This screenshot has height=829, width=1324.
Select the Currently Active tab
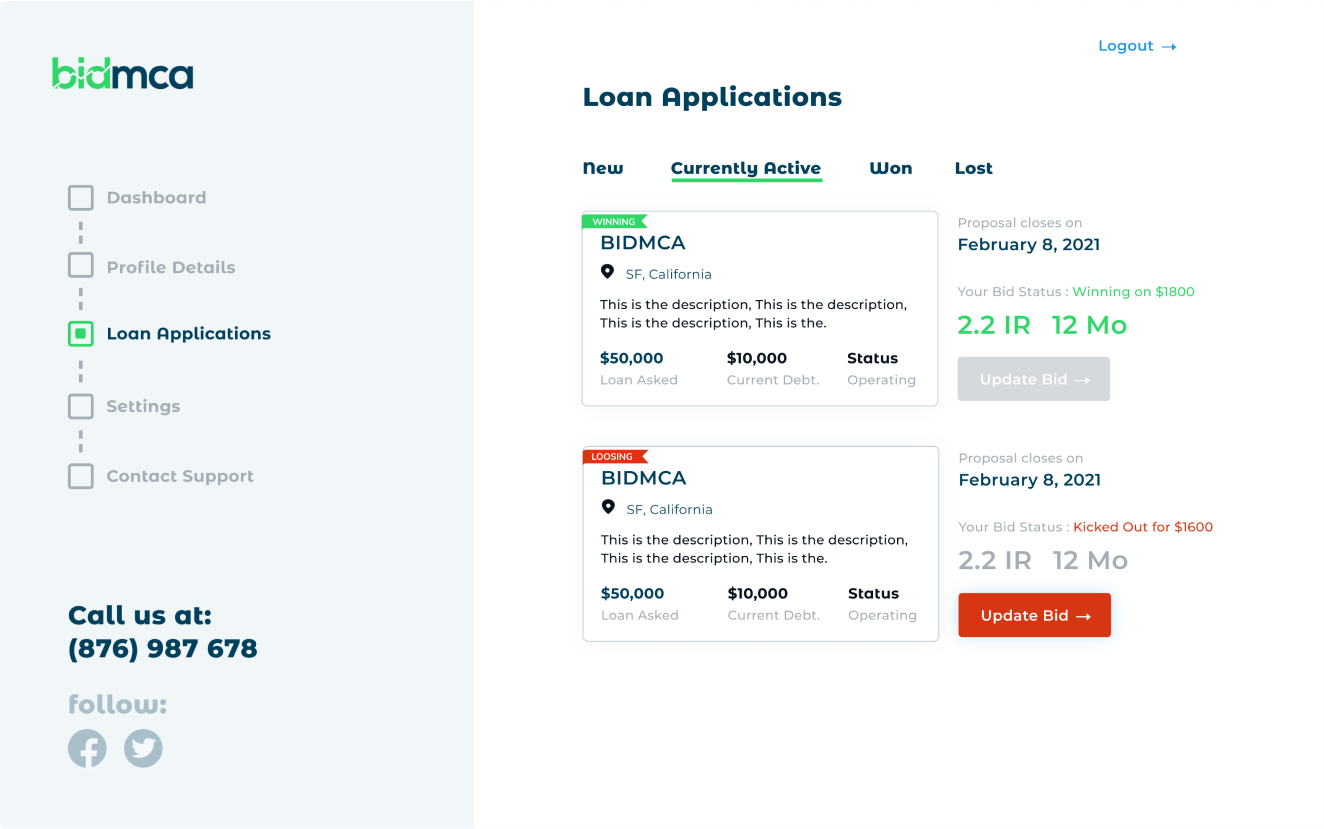pos(746,168)
